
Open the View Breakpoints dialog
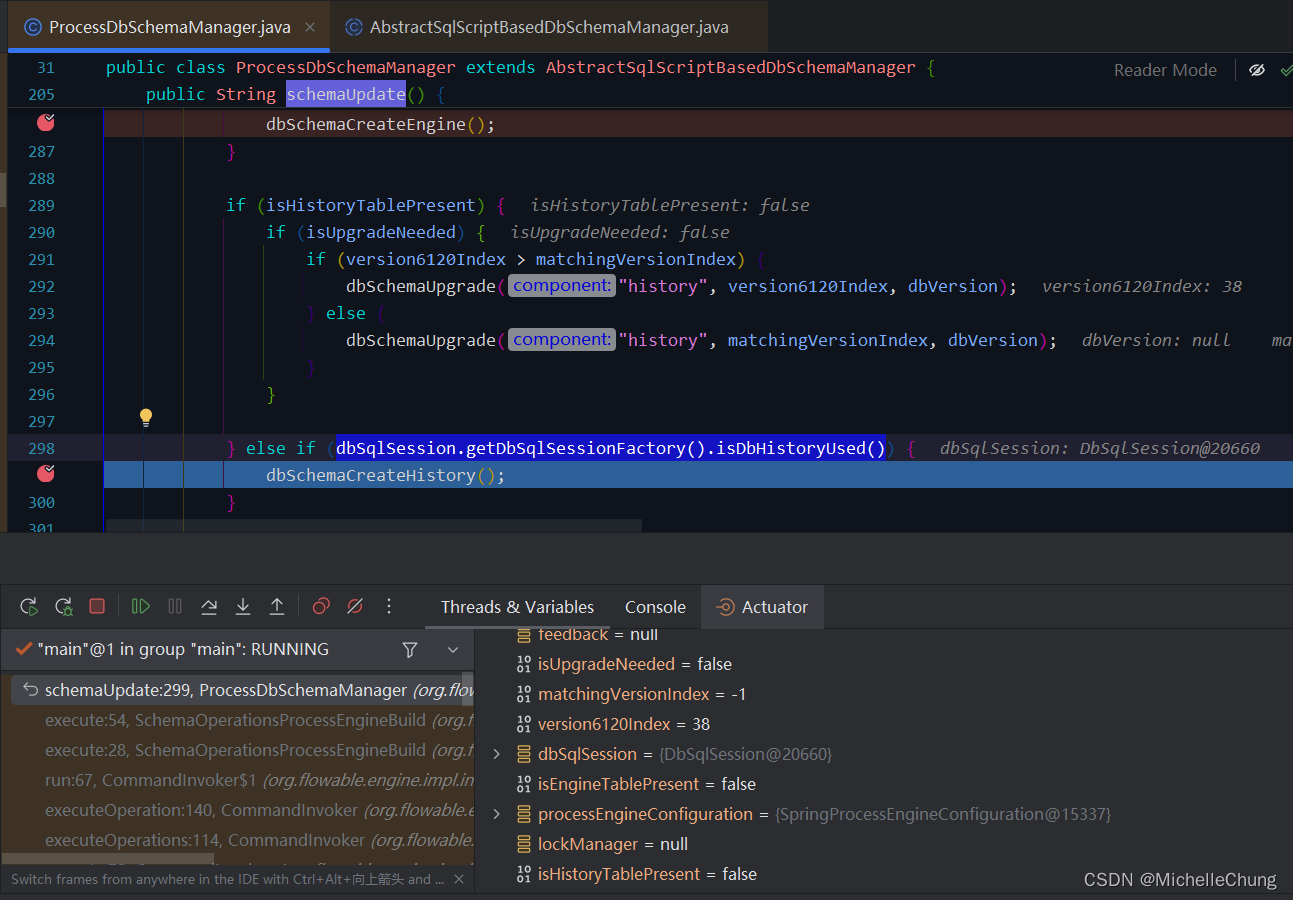[321, 606]
